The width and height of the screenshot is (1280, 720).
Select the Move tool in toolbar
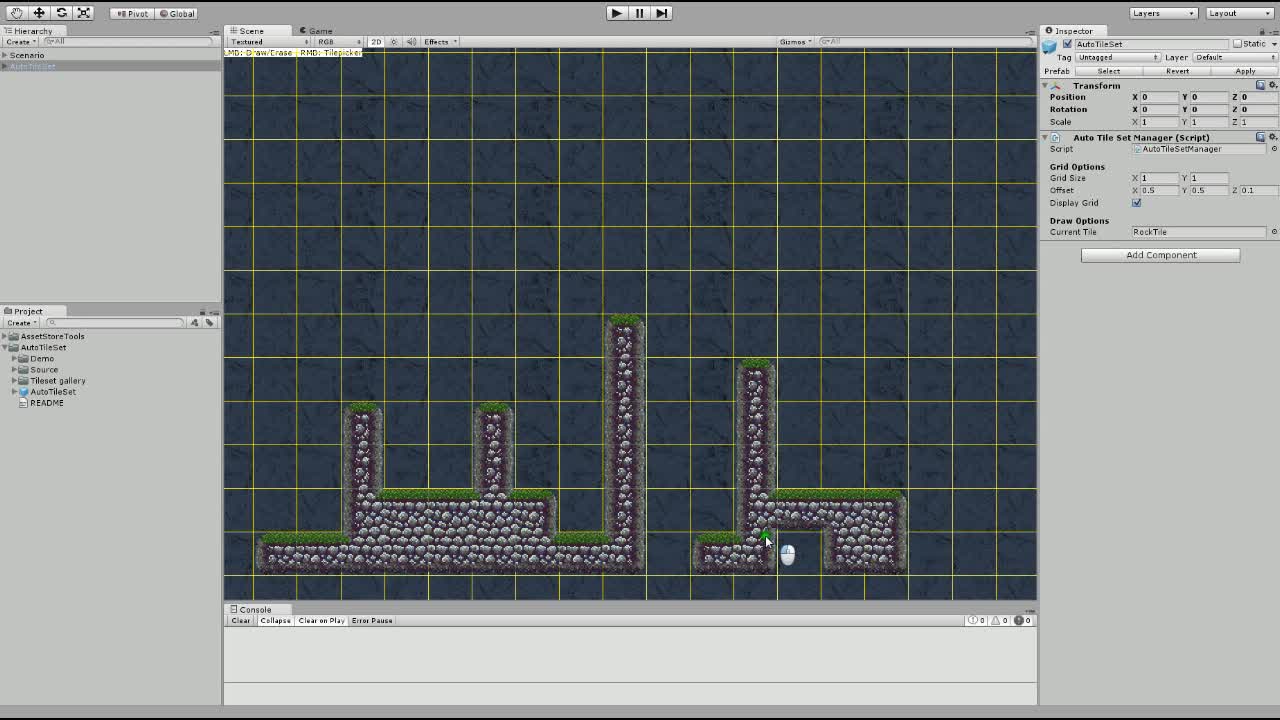click(39, 13)
